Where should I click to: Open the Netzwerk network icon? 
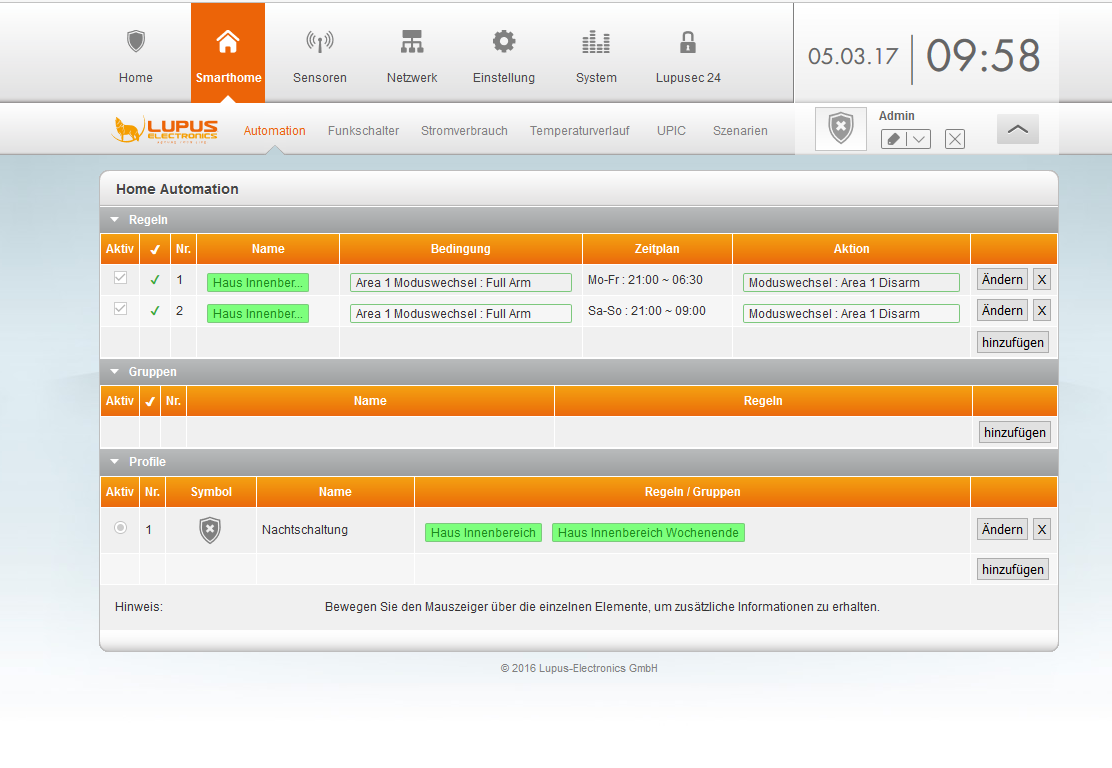click(412, 42)
